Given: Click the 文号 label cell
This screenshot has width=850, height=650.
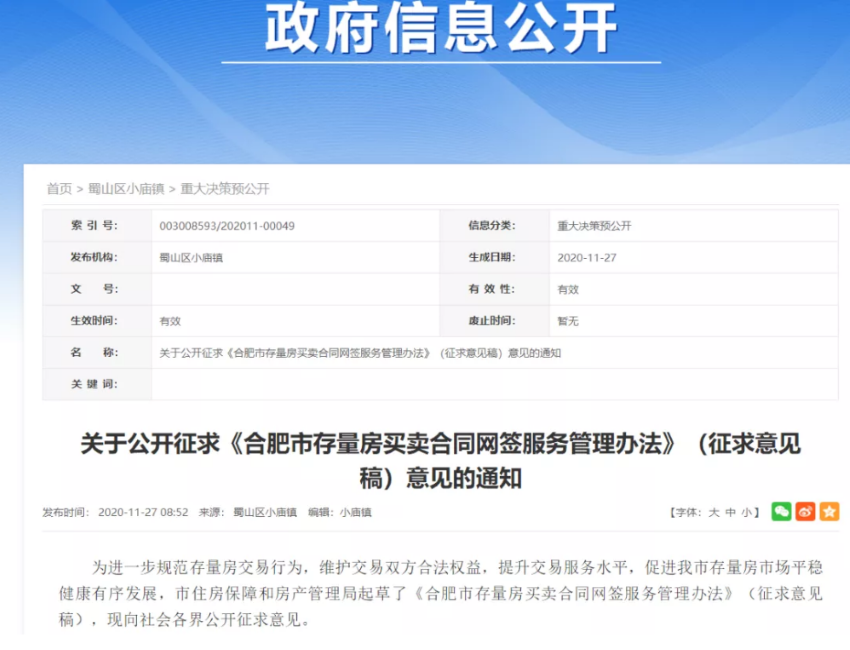Looking at the screenshot, I should click(97, 289).
